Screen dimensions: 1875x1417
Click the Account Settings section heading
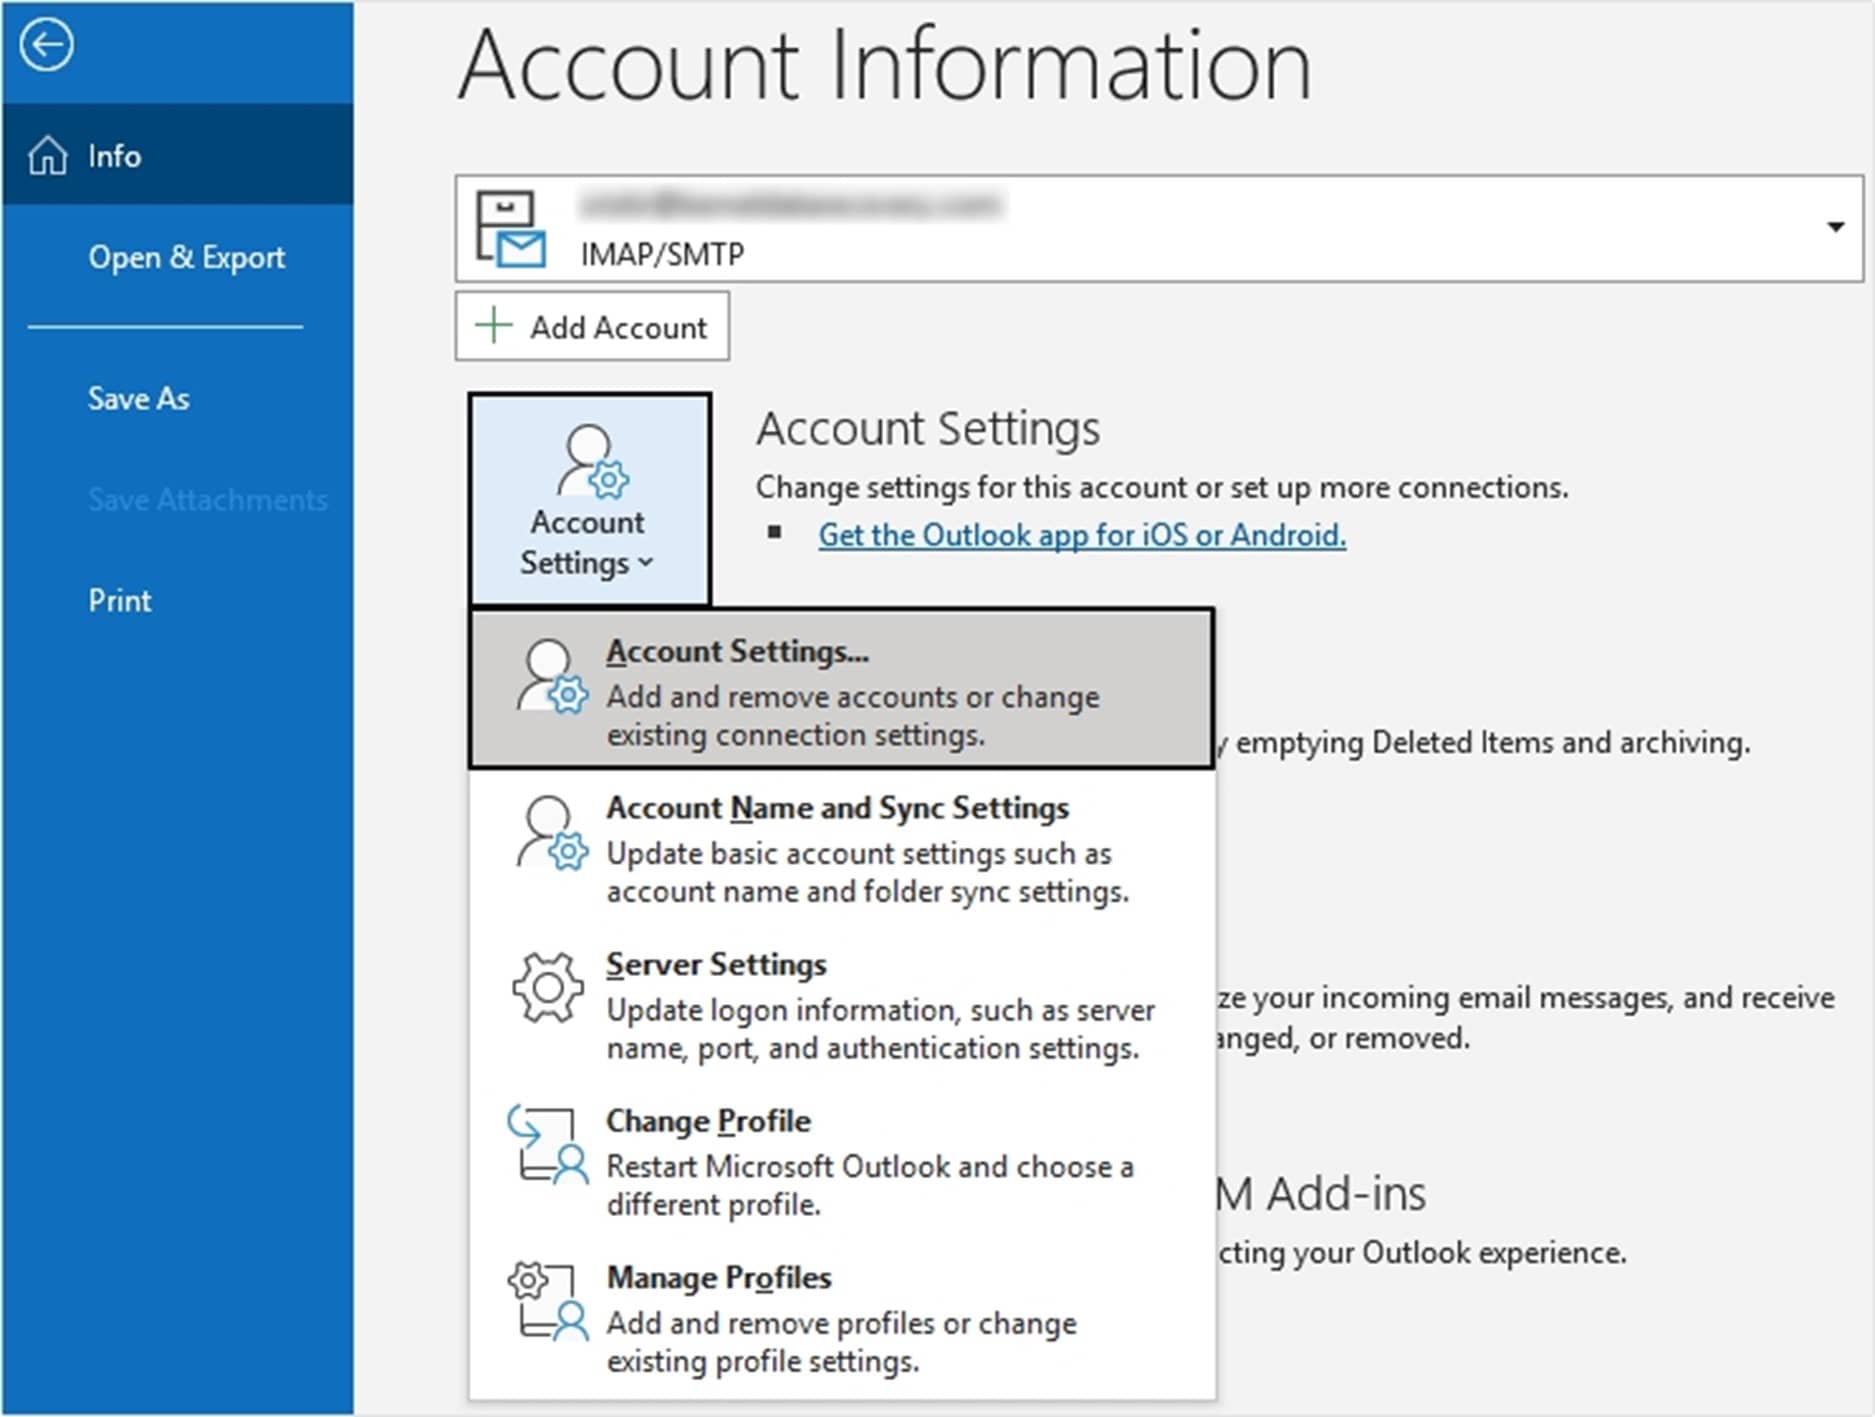(928, 429)
